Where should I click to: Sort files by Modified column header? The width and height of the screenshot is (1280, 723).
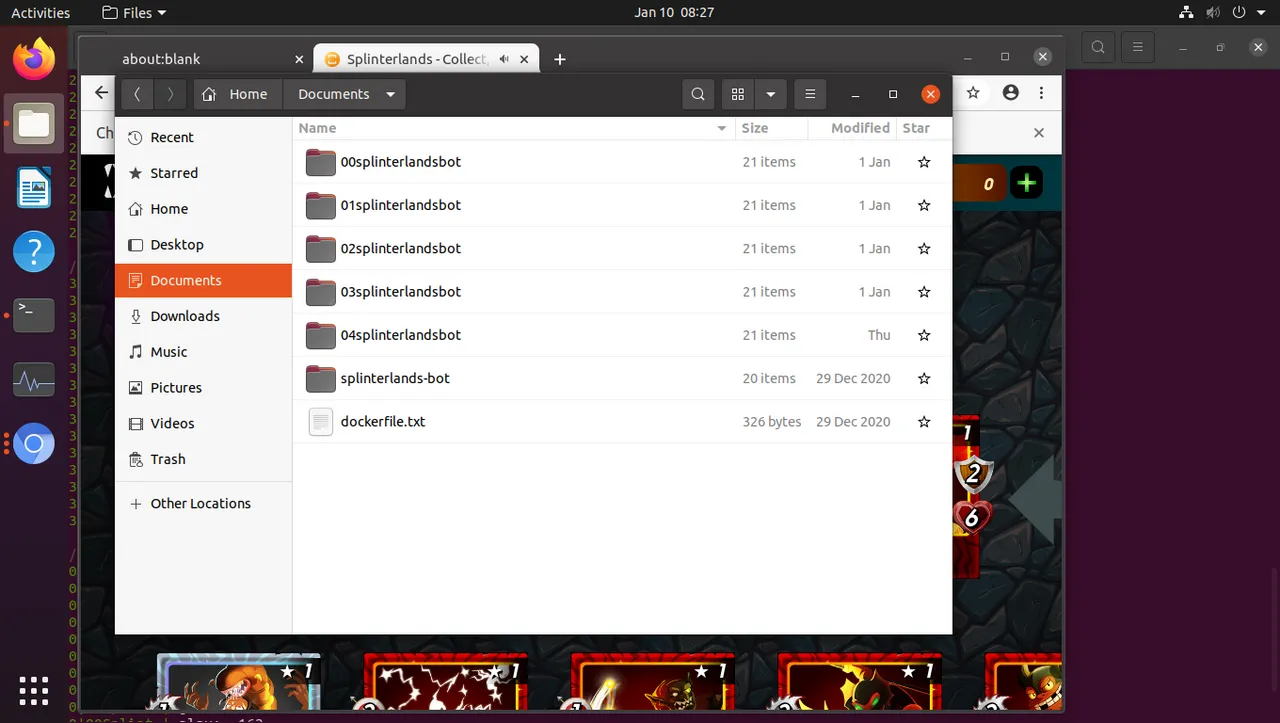[852, 128]
